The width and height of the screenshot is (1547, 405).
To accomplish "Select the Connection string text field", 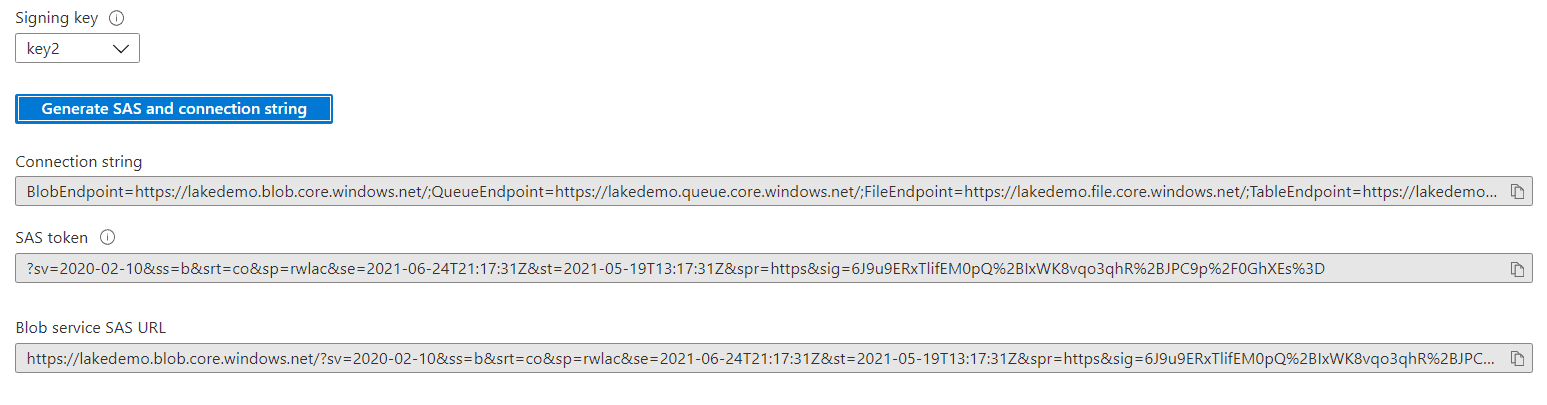I will coord(773,191).
